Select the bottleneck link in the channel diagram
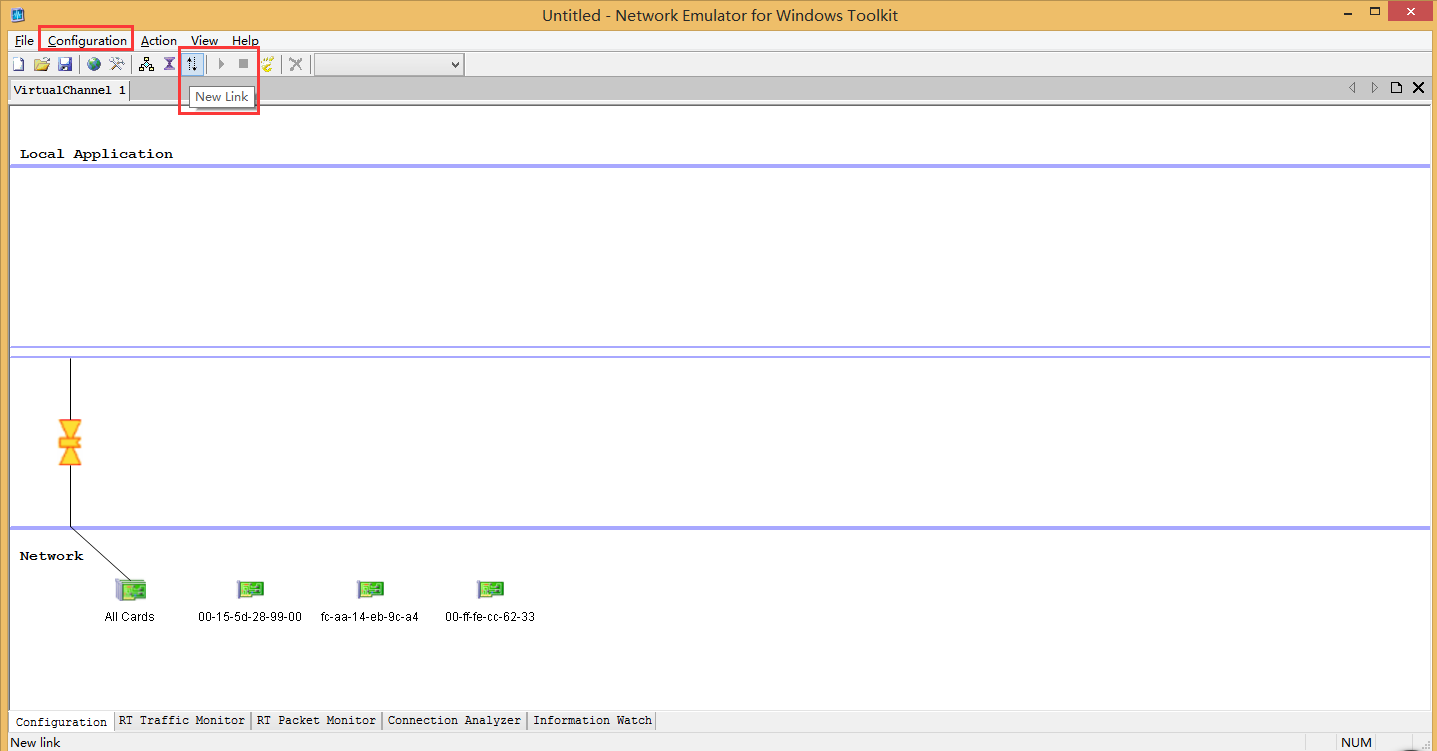 click(70, 440)
